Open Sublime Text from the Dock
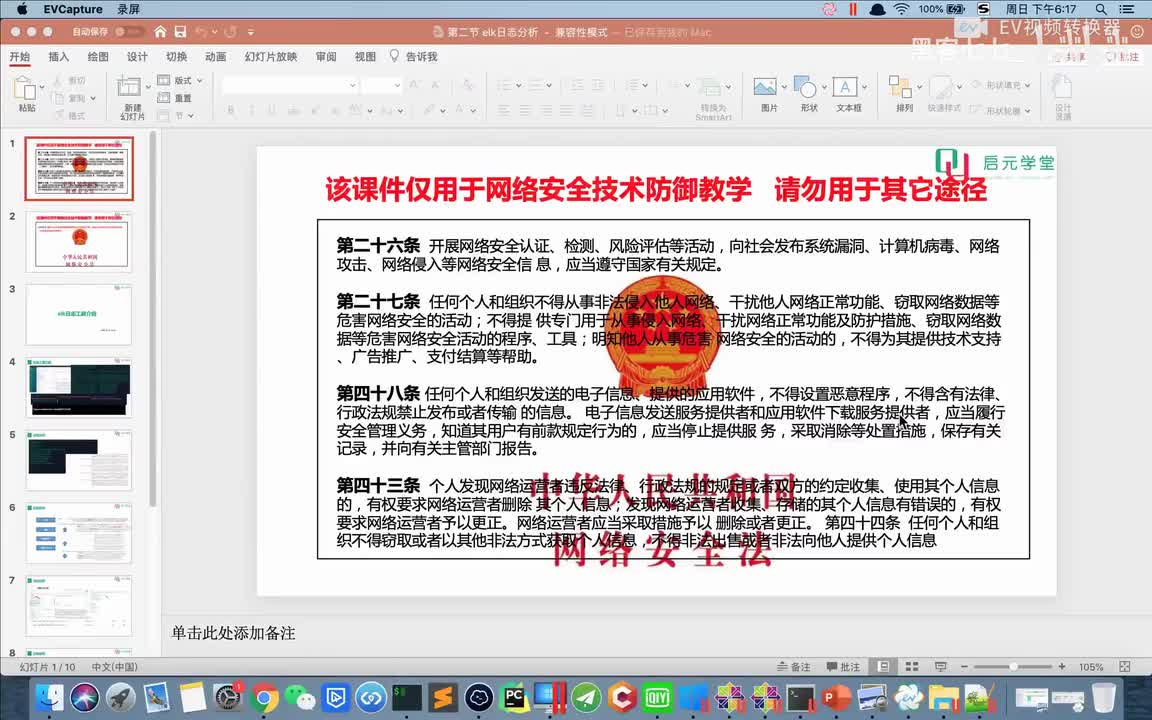The image size is (1152, 720). coord(442,697)
